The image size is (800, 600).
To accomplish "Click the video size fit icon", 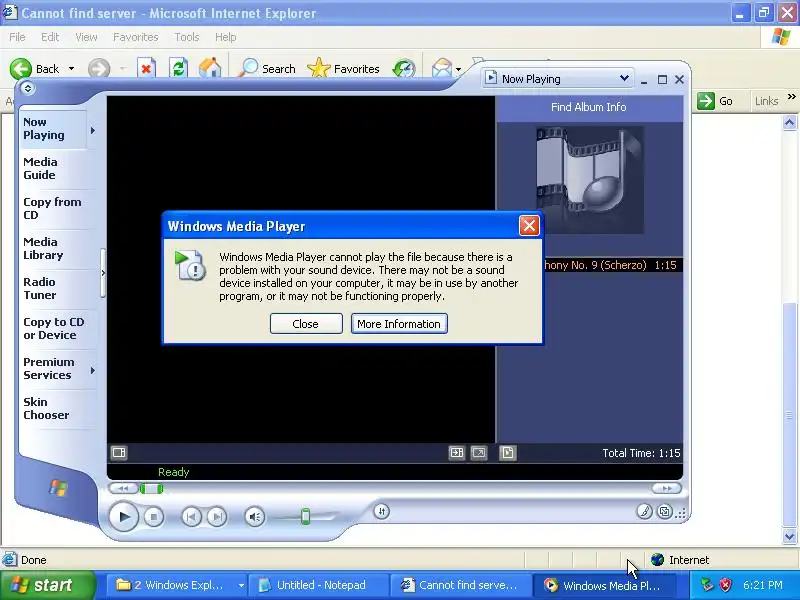I will [457, 453].
